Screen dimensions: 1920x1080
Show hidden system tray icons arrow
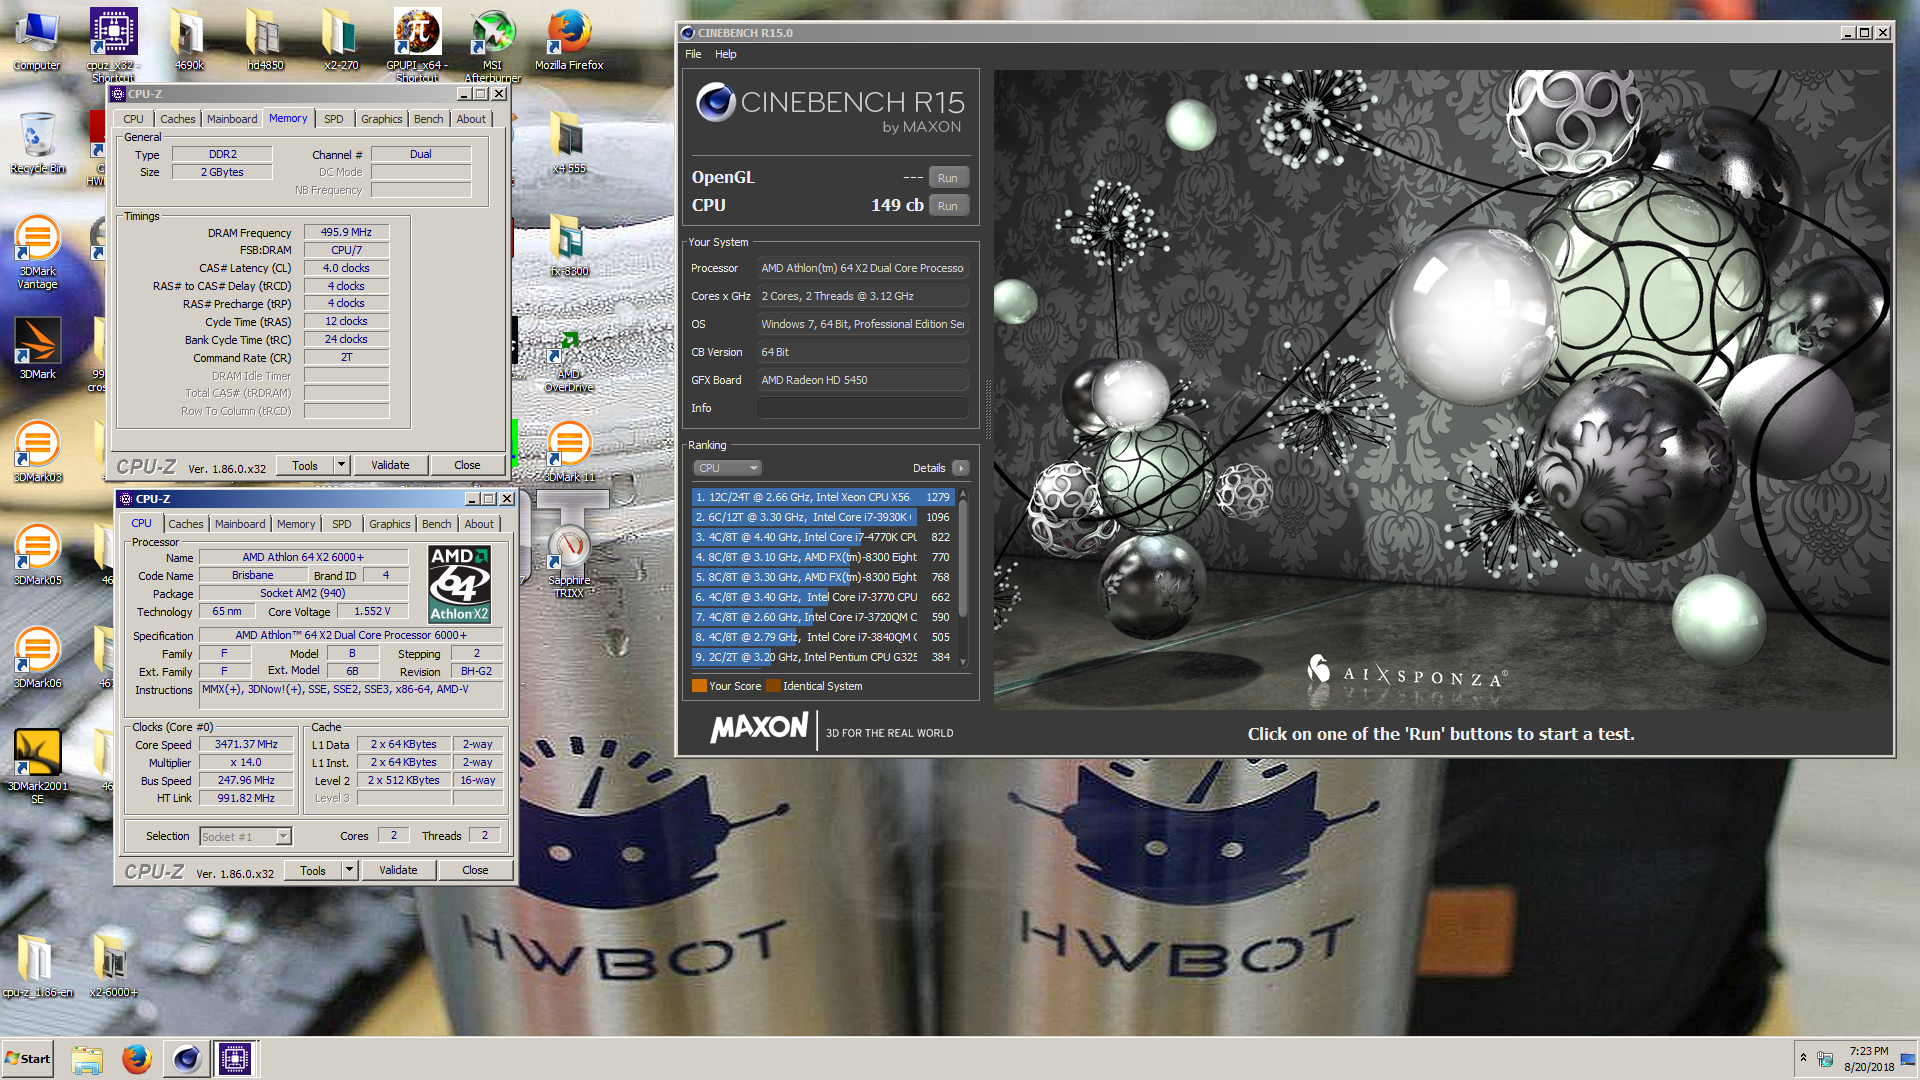pyautogui.click(x=1803, y=1058)
